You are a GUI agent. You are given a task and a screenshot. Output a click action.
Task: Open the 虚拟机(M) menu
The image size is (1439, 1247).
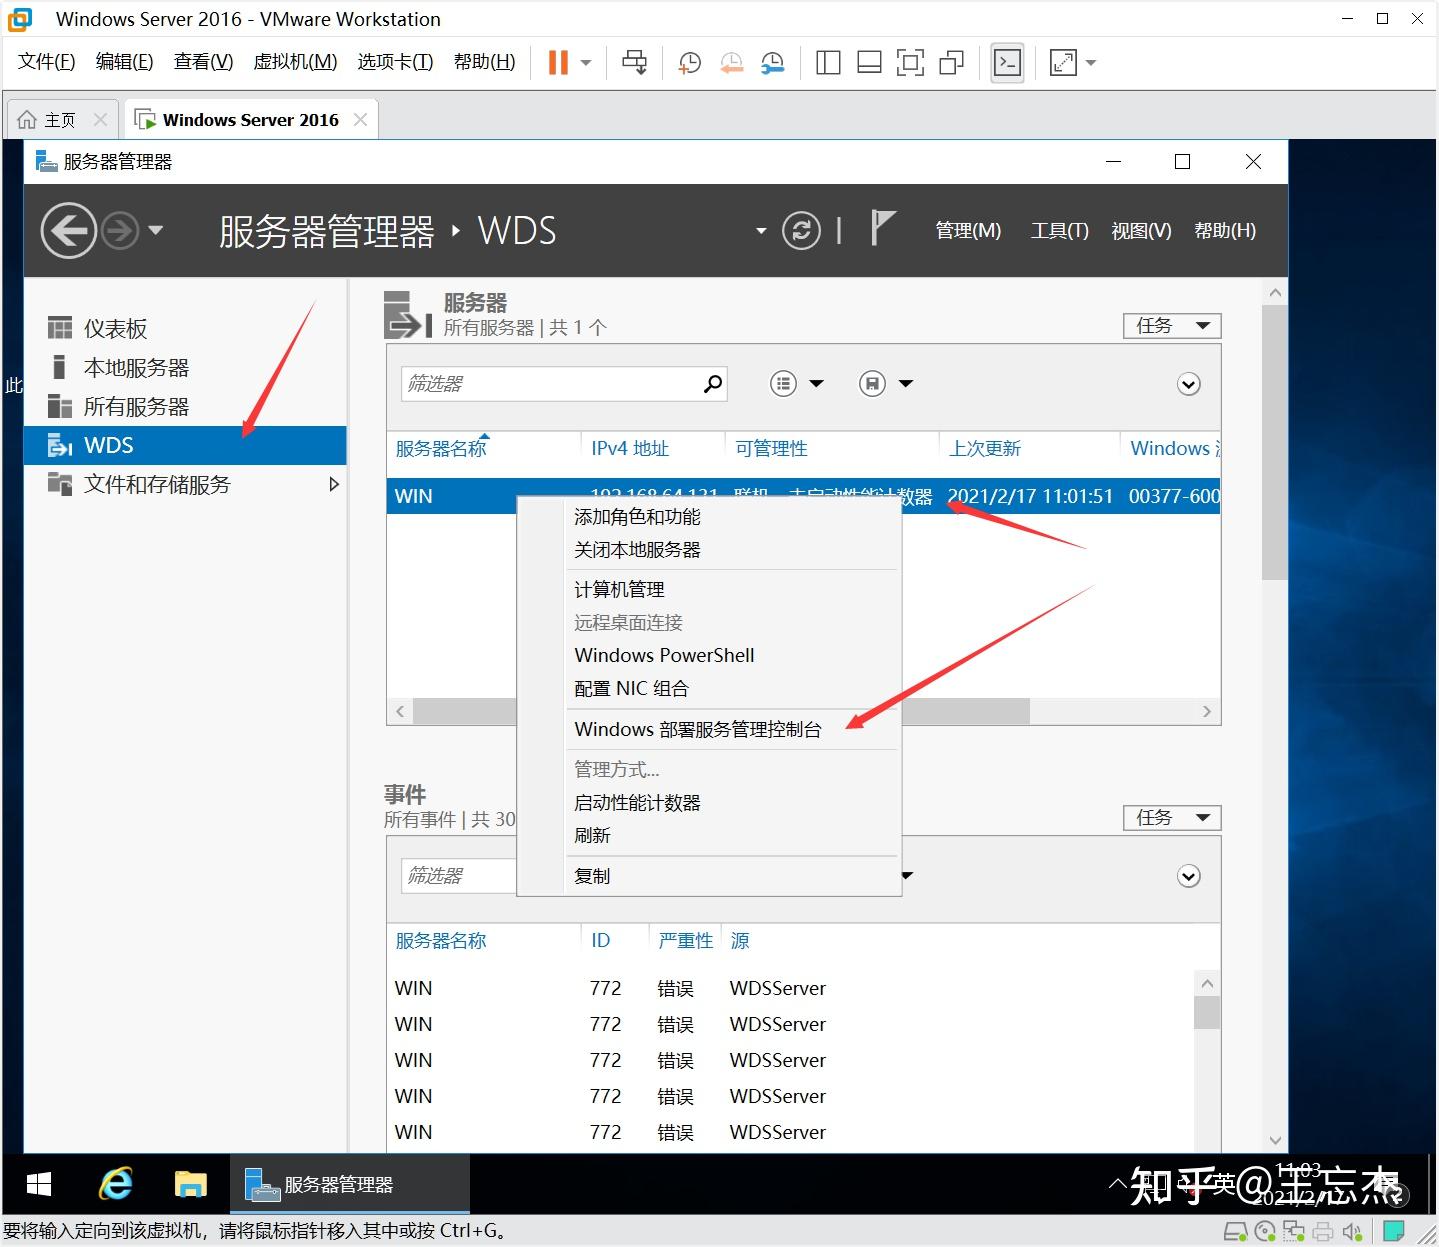tap(294, 61)
